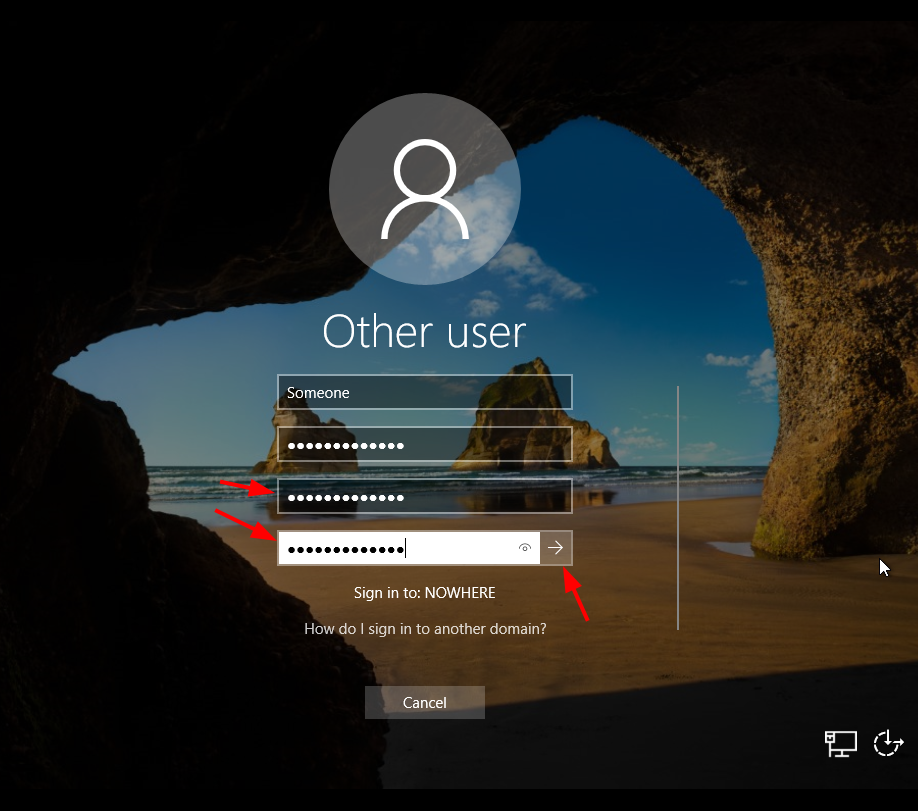This screenshot has height=811, width=918.
Task: Click the 'Other user' heading
Action: pos(424,331)
